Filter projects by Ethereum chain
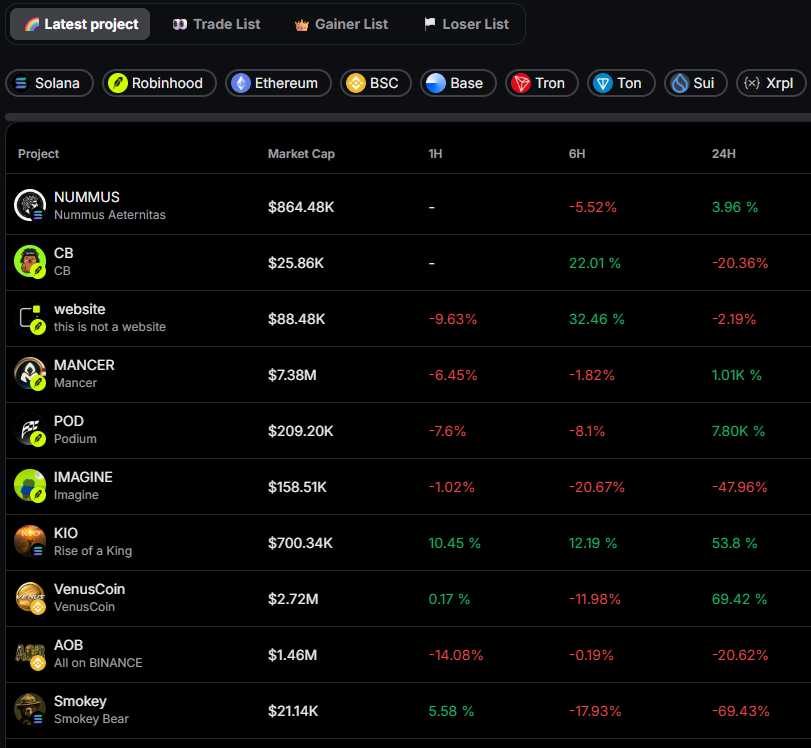Viewport: 811px width, 748px height. point(278,83)
